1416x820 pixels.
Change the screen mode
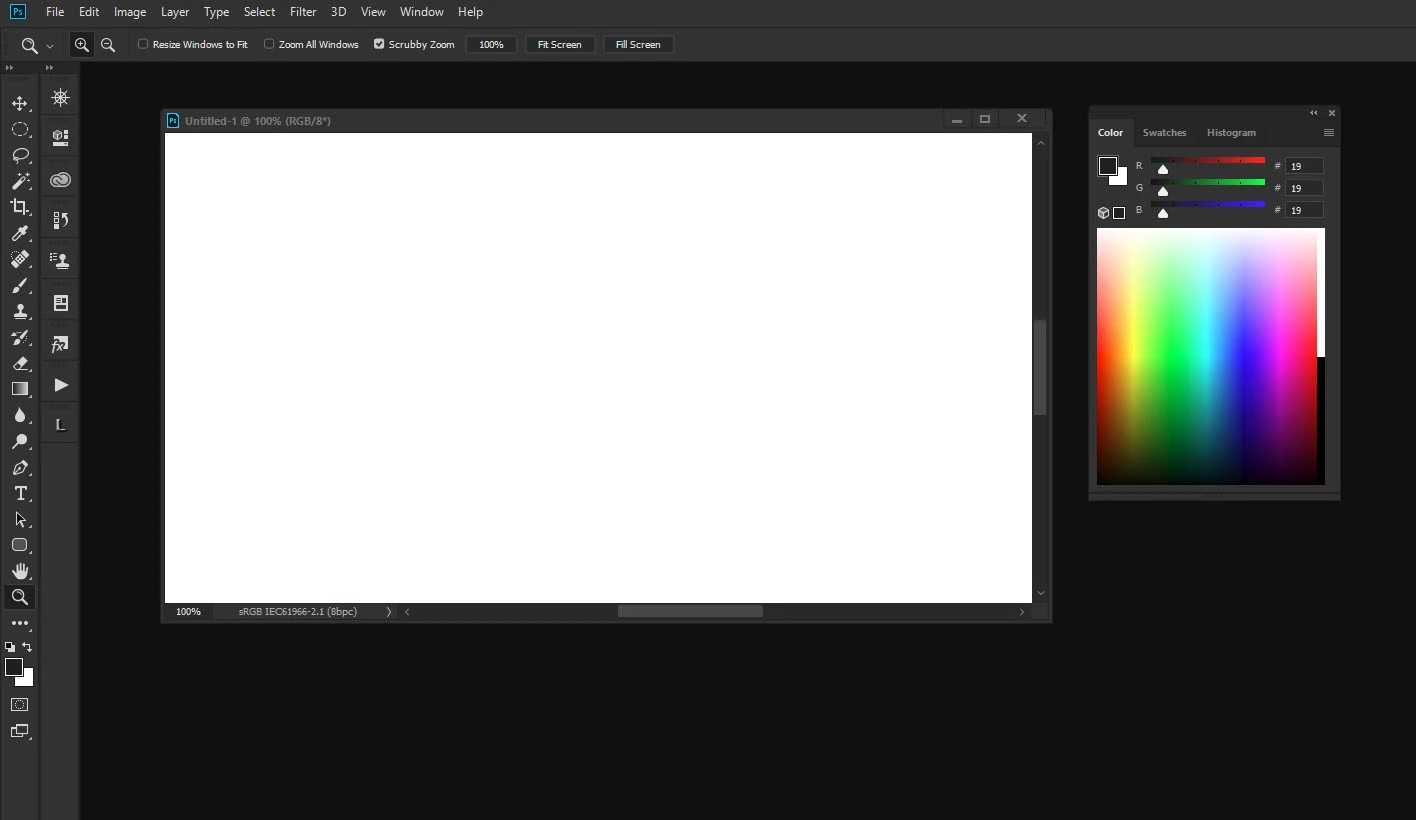coord(19,731)
